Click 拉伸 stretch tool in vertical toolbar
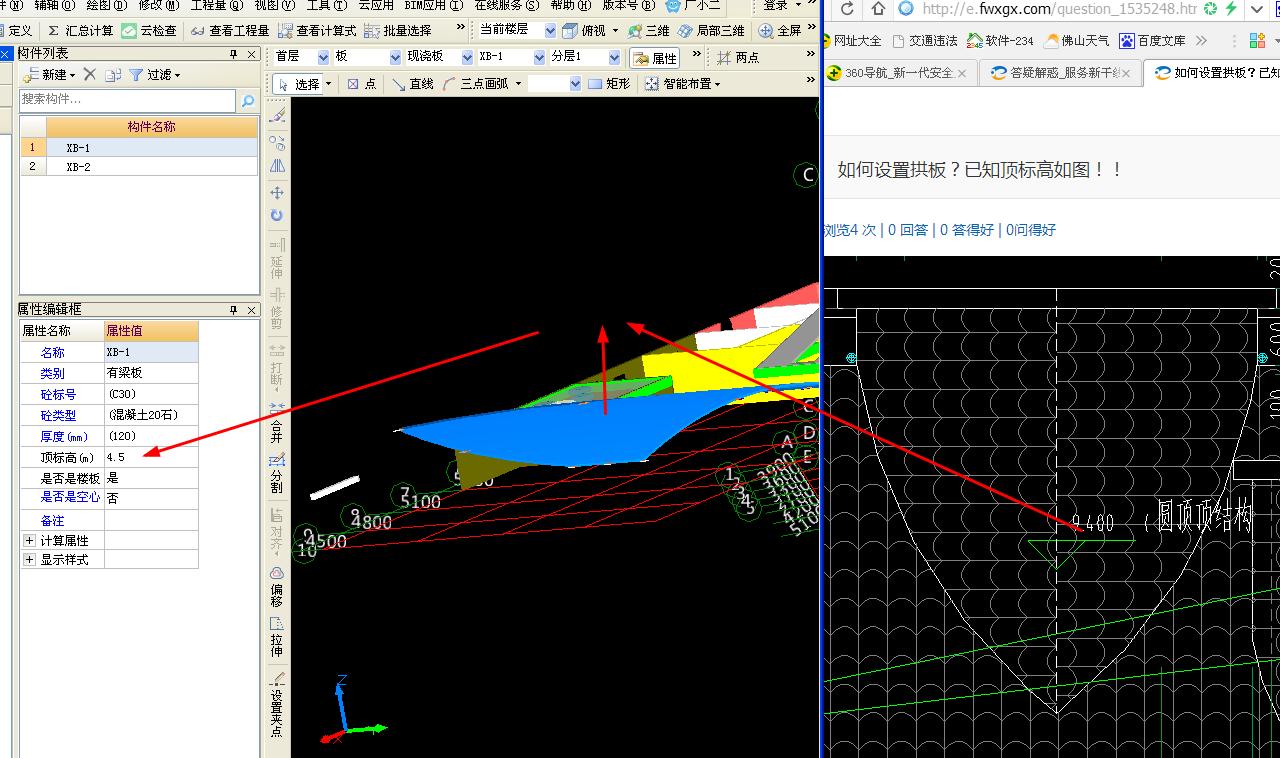The height and width of the screenshot is (758, 1280). (277, 636)
